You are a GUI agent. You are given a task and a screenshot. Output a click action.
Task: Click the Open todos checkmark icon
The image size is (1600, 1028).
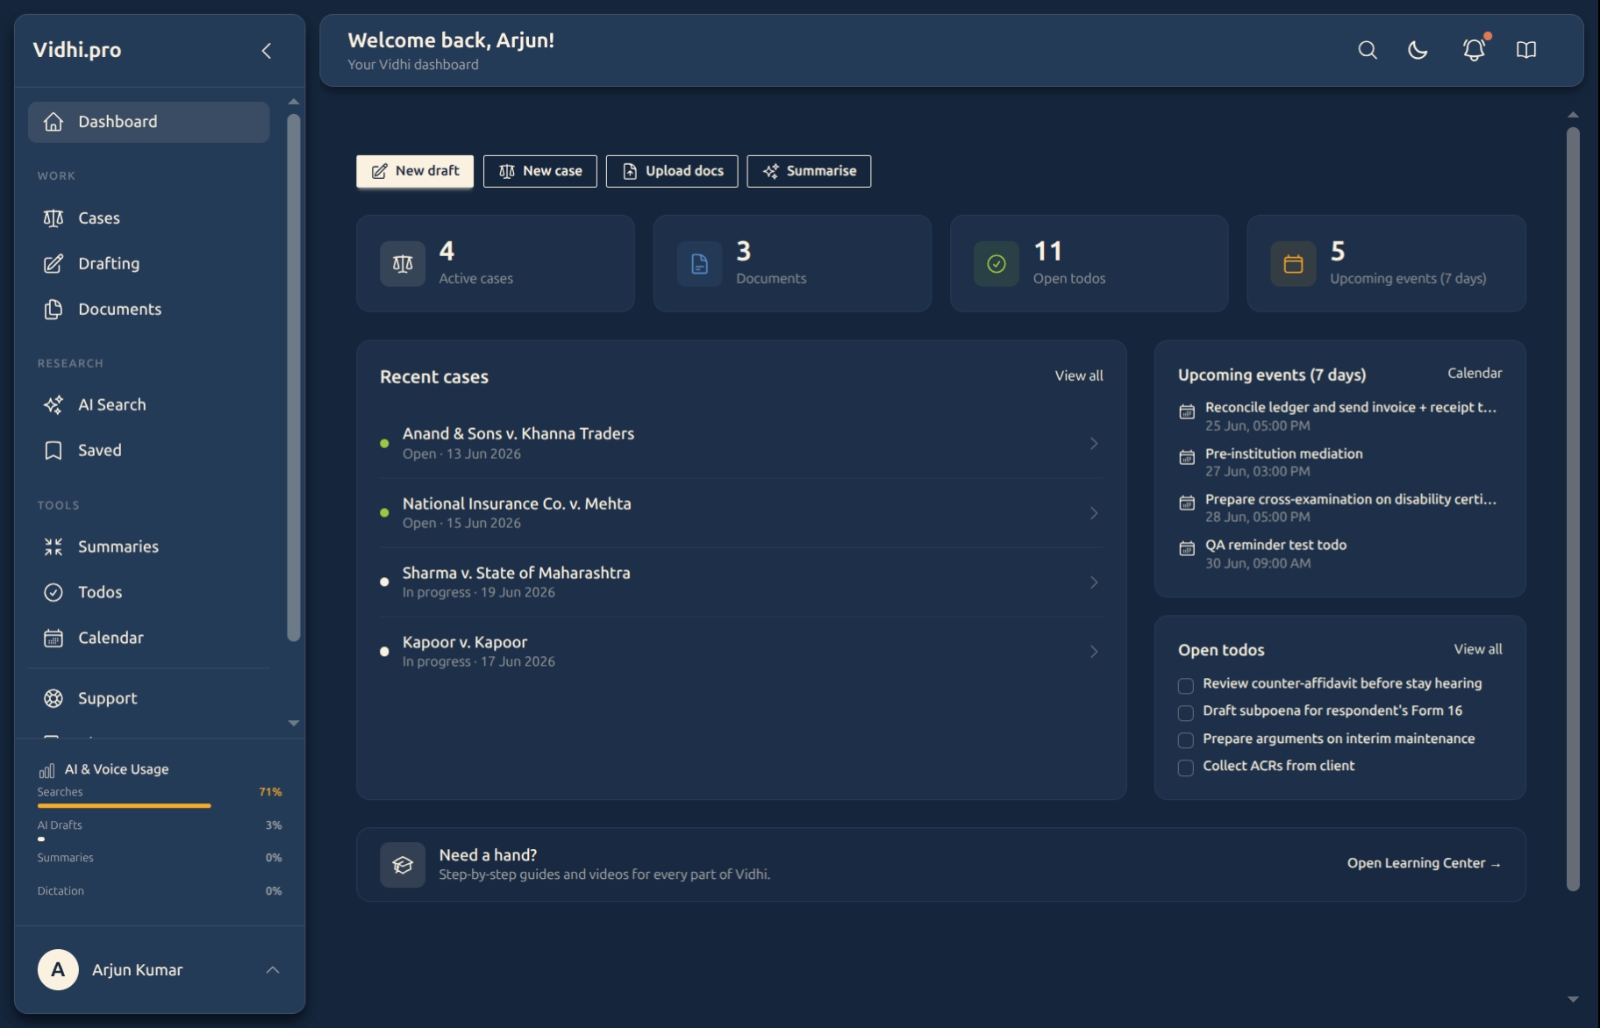click(x=996, y=264)
